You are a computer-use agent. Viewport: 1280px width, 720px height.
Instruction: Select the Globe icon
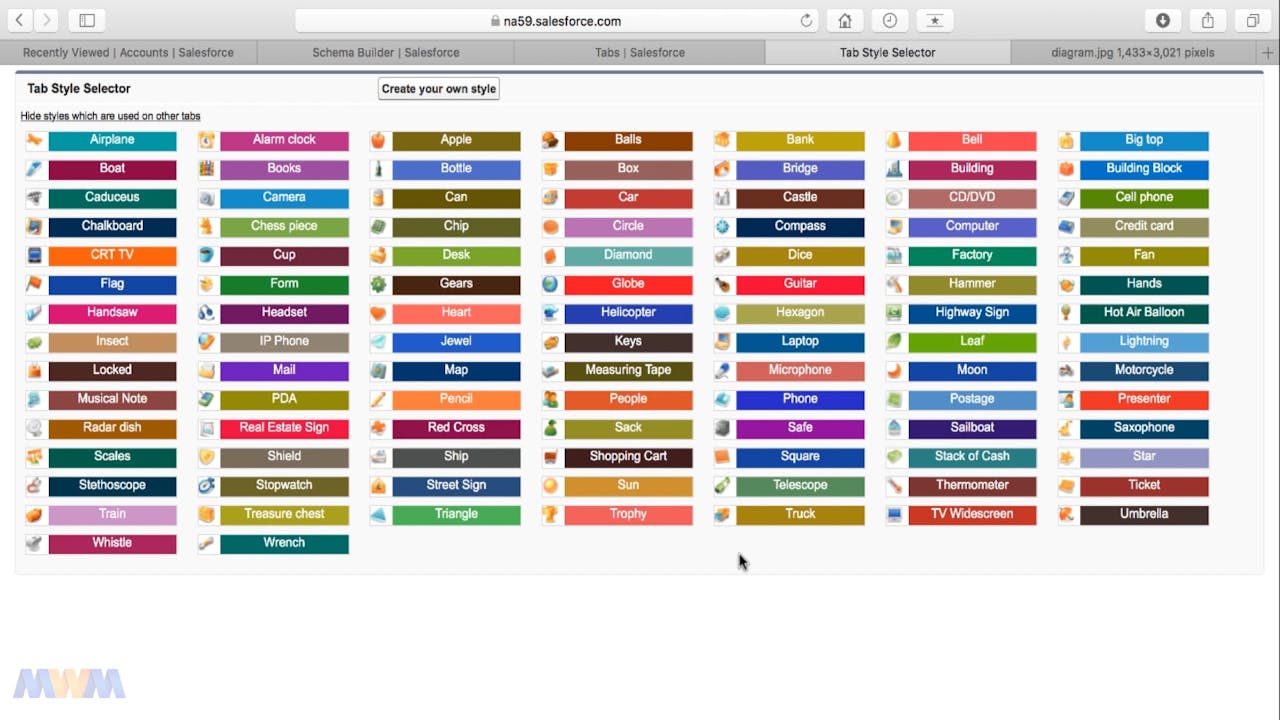[551, 285]
